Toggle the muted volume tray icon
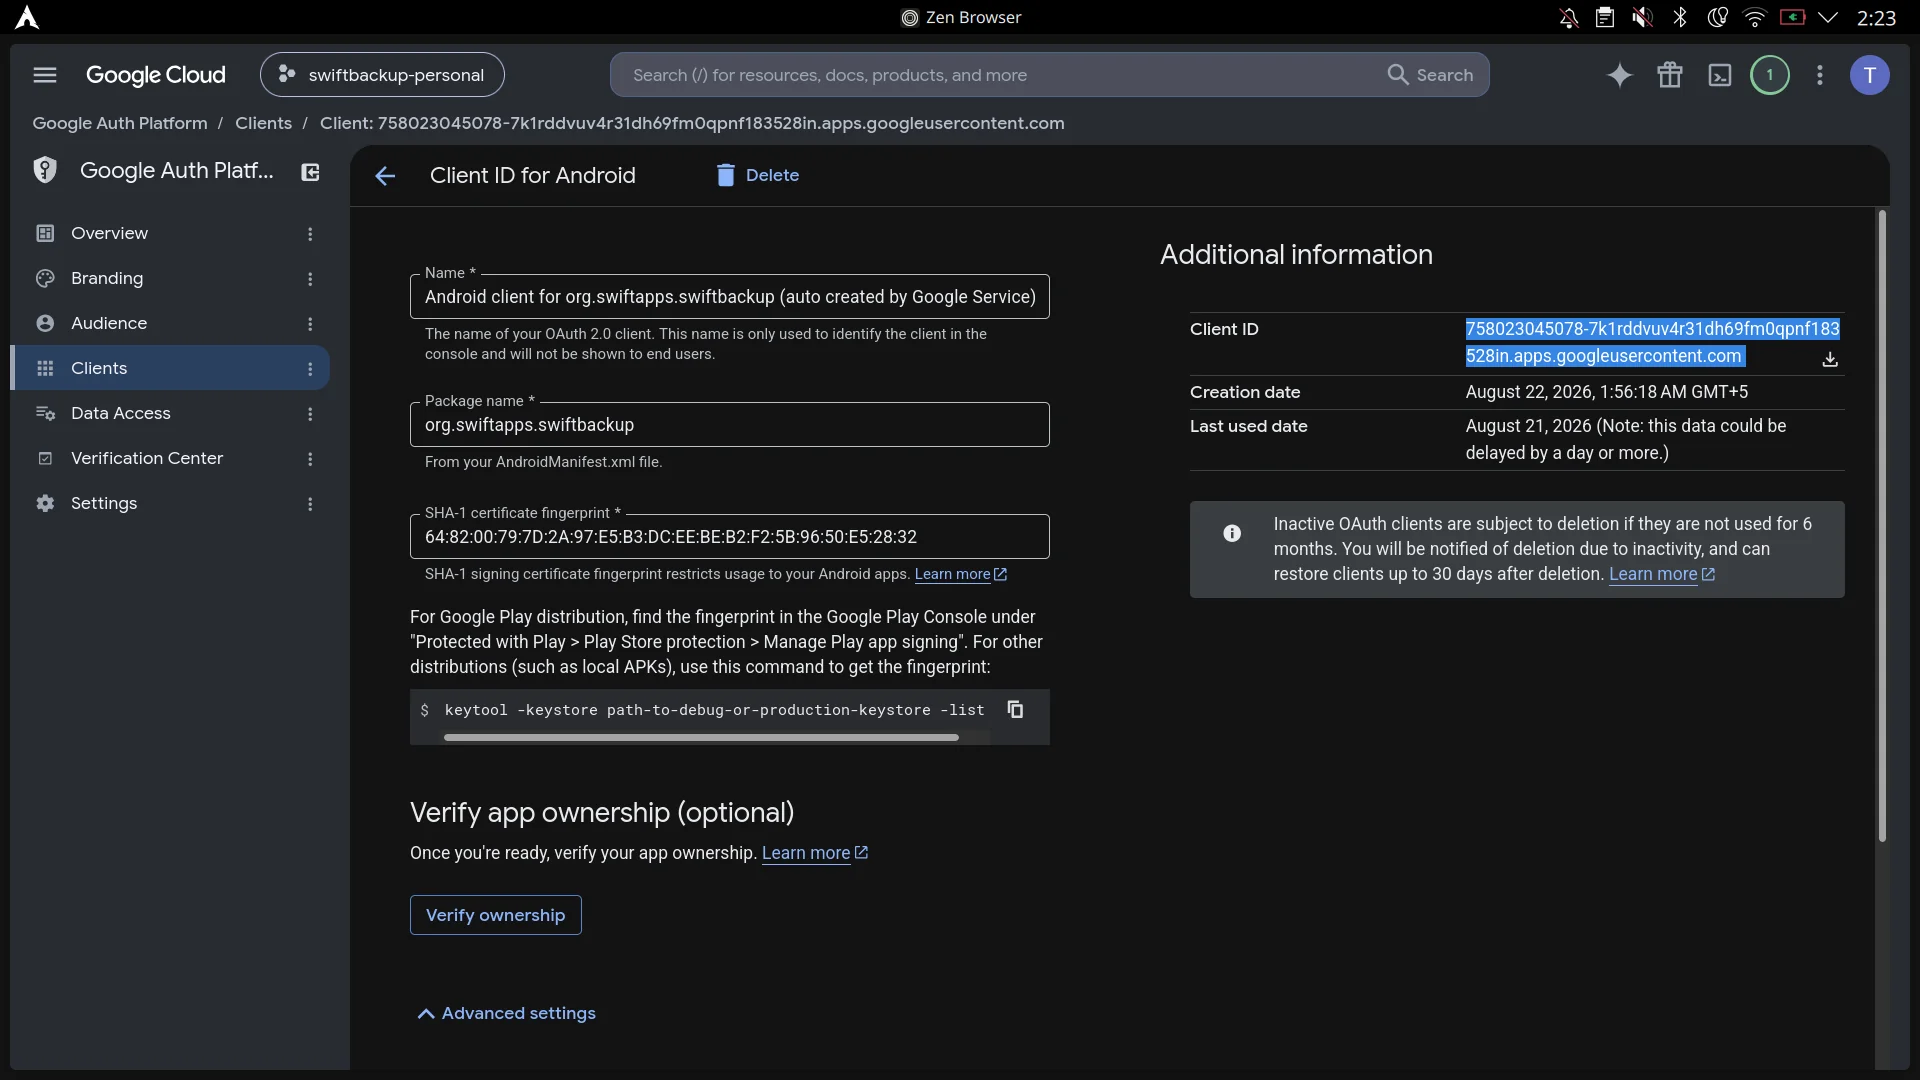This screenshot has height=1080, width=1920. [x=1642, y=18]
